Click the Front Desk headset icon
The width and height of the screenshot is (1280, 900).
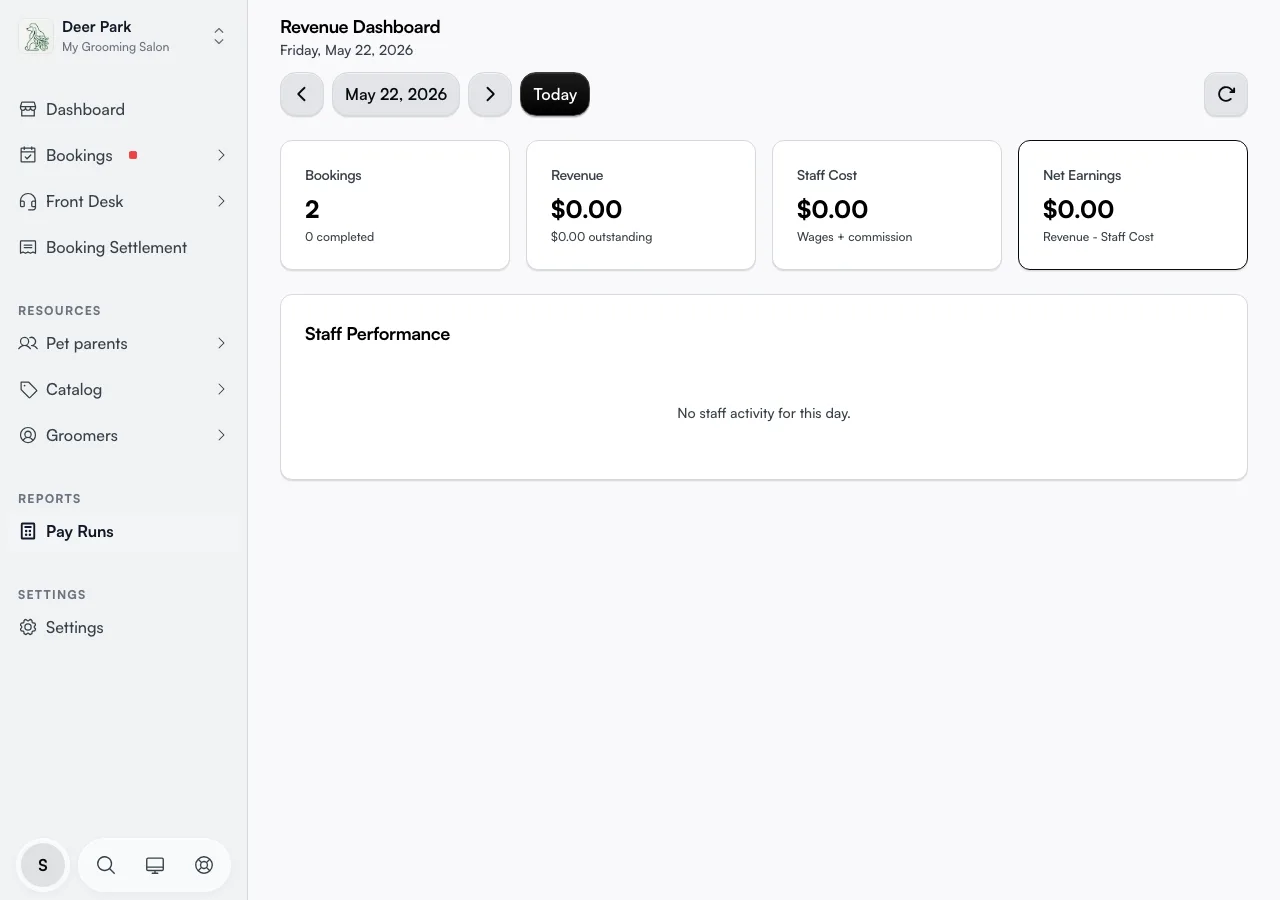coord(28,201)
